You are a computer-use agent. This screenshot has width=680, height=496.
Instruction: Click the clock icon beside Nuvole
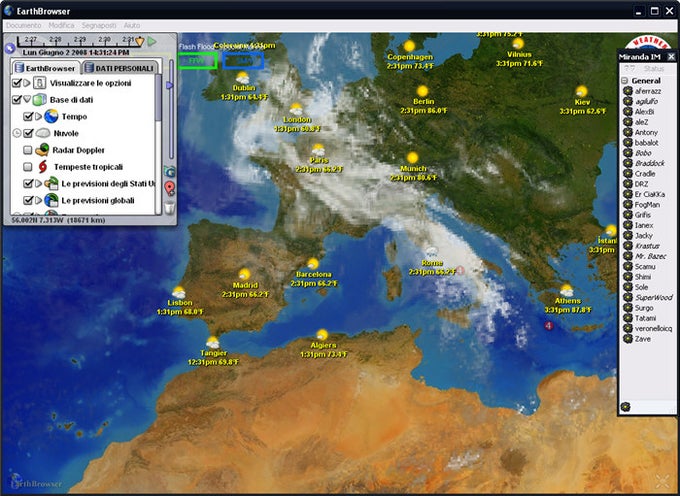coord(16,133)
